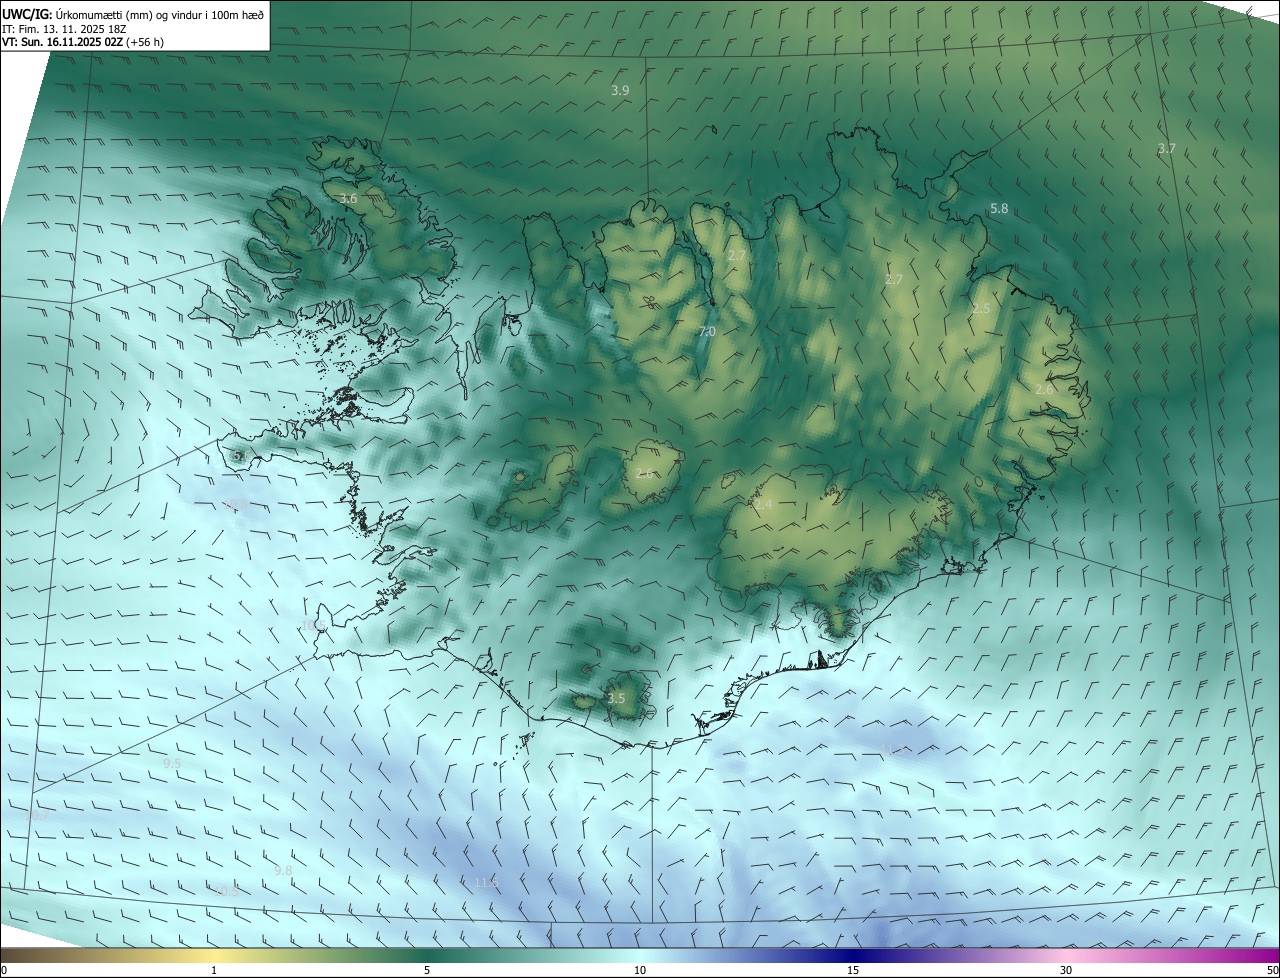
Task: Click the 3.9 value label on the map
Action: (x=620, y=90)
